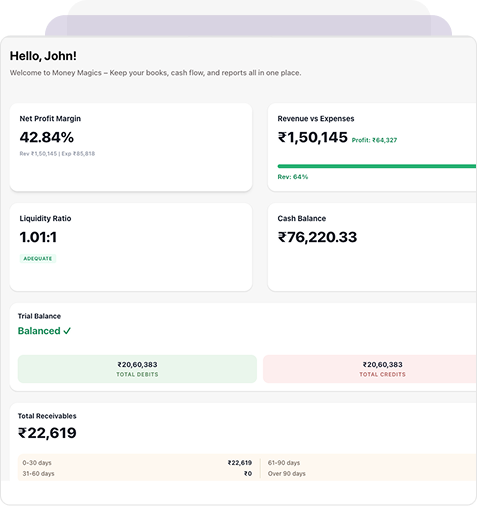Open the Revenue vs Expenses card title

click(x=316, y=119)
